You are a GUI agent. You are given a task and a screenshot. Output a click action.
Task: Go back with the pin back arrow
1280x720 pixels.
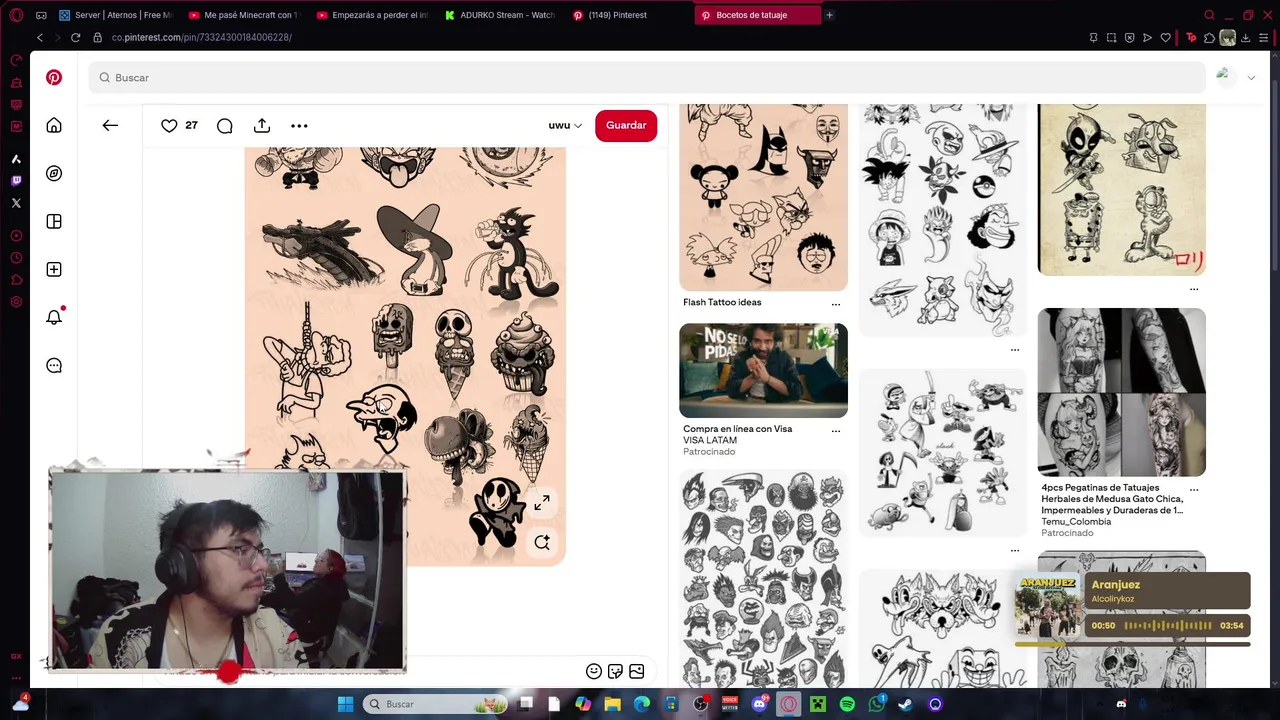point(110,125)
